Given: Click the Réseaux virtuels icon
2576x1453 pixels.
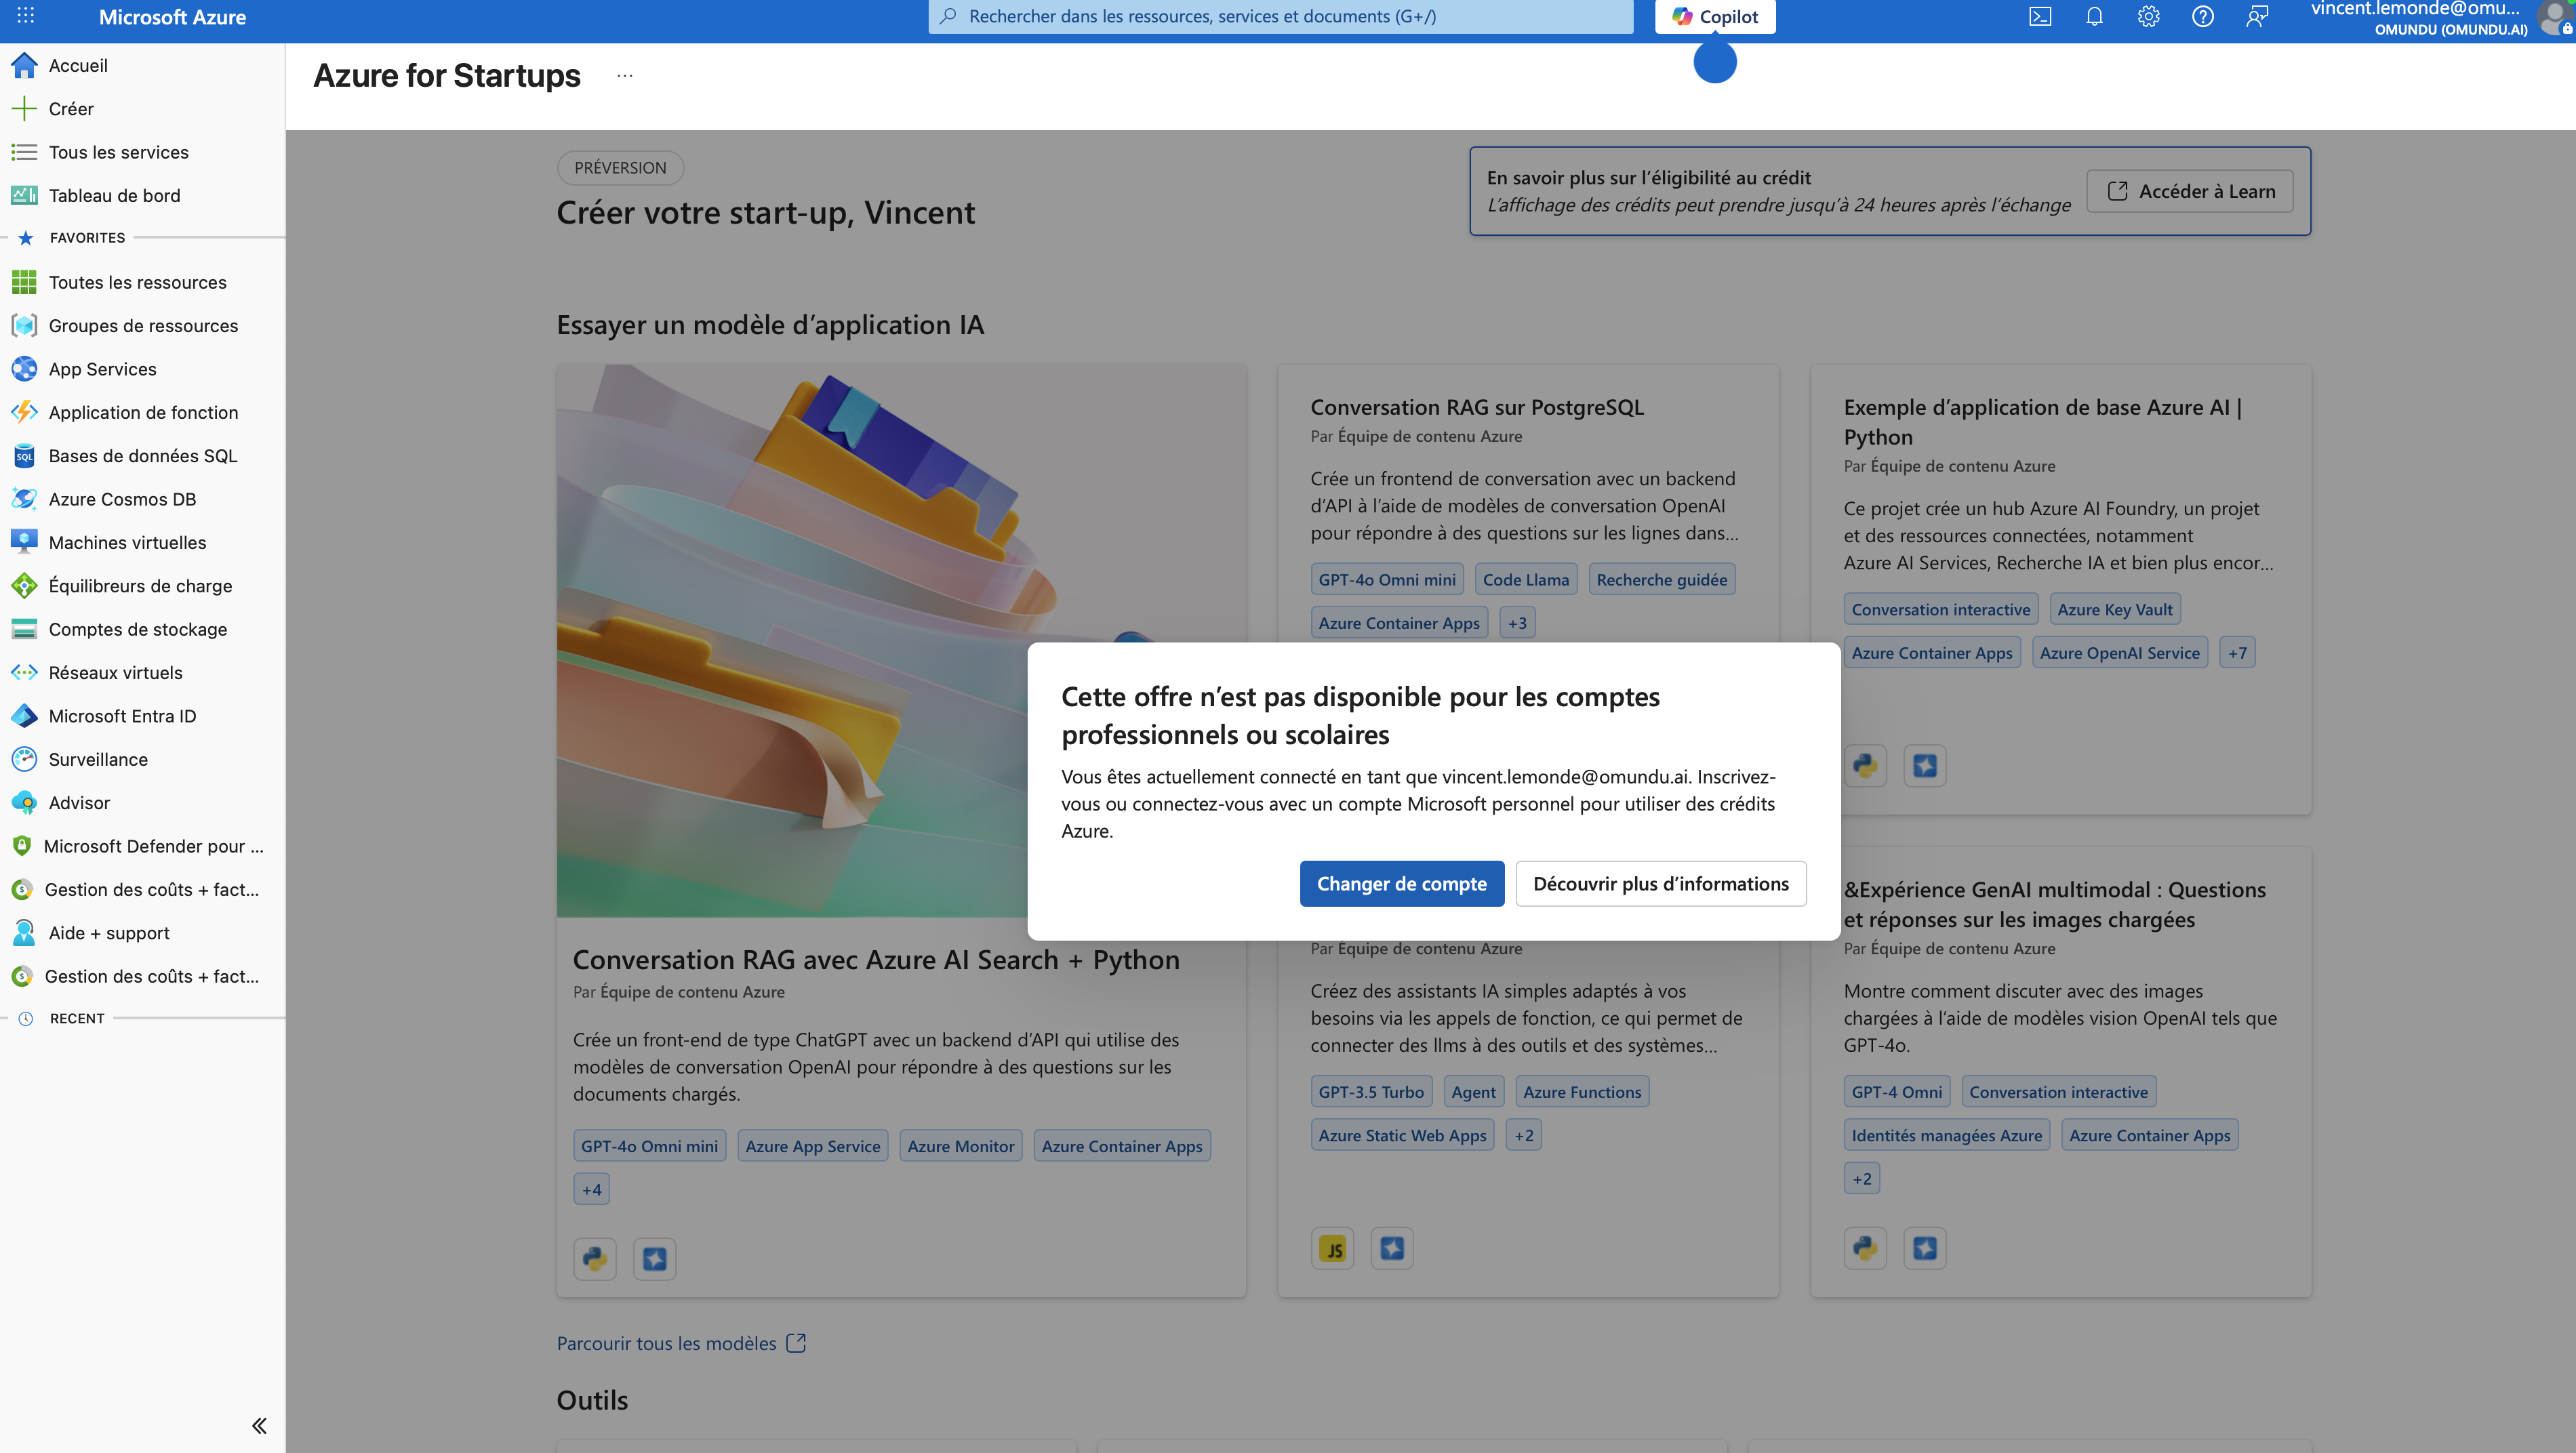Looking at the screenshot, I should pyautogui.click(x=24, y=672).
